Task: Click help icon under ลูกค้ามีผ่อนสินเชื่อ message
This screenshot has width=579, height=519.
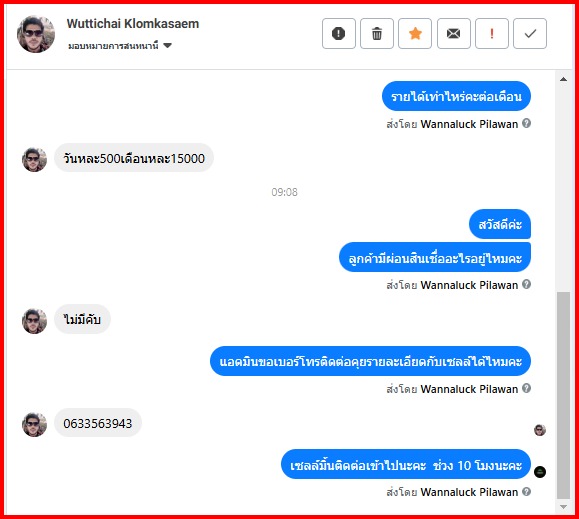Action: [527, 284]
